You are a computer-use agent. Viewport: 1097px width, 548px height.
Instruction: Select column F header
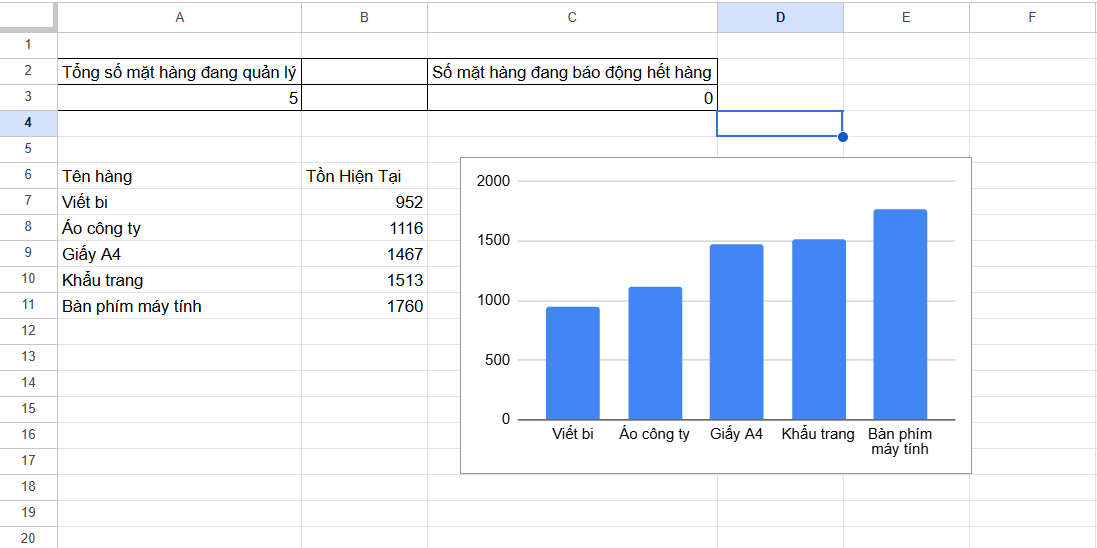[x=1033, y=17]
